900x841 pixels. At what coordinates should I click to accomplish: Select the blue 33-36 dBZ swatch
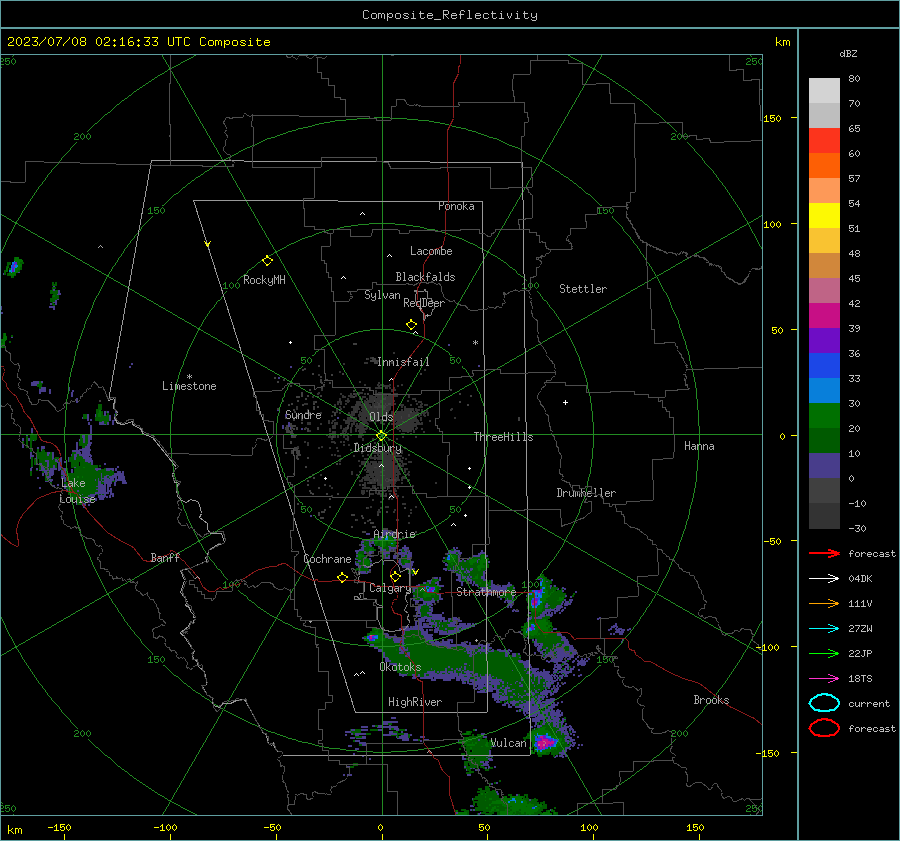(x=824, y=366)
